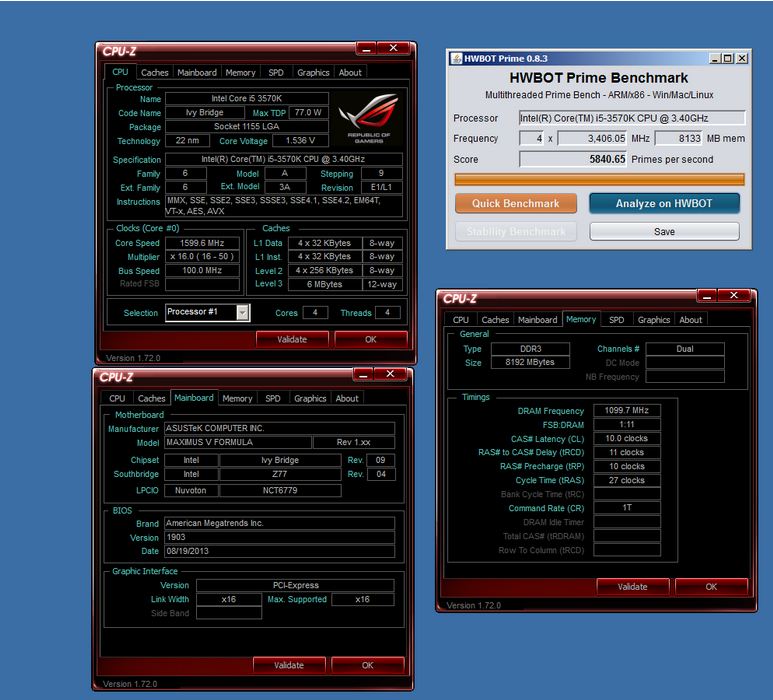Image resolution: width=773 pixels, height=700 pixels.
Task: Click the 3,406.05 MHz frequency field
Action: coord(592,139)
